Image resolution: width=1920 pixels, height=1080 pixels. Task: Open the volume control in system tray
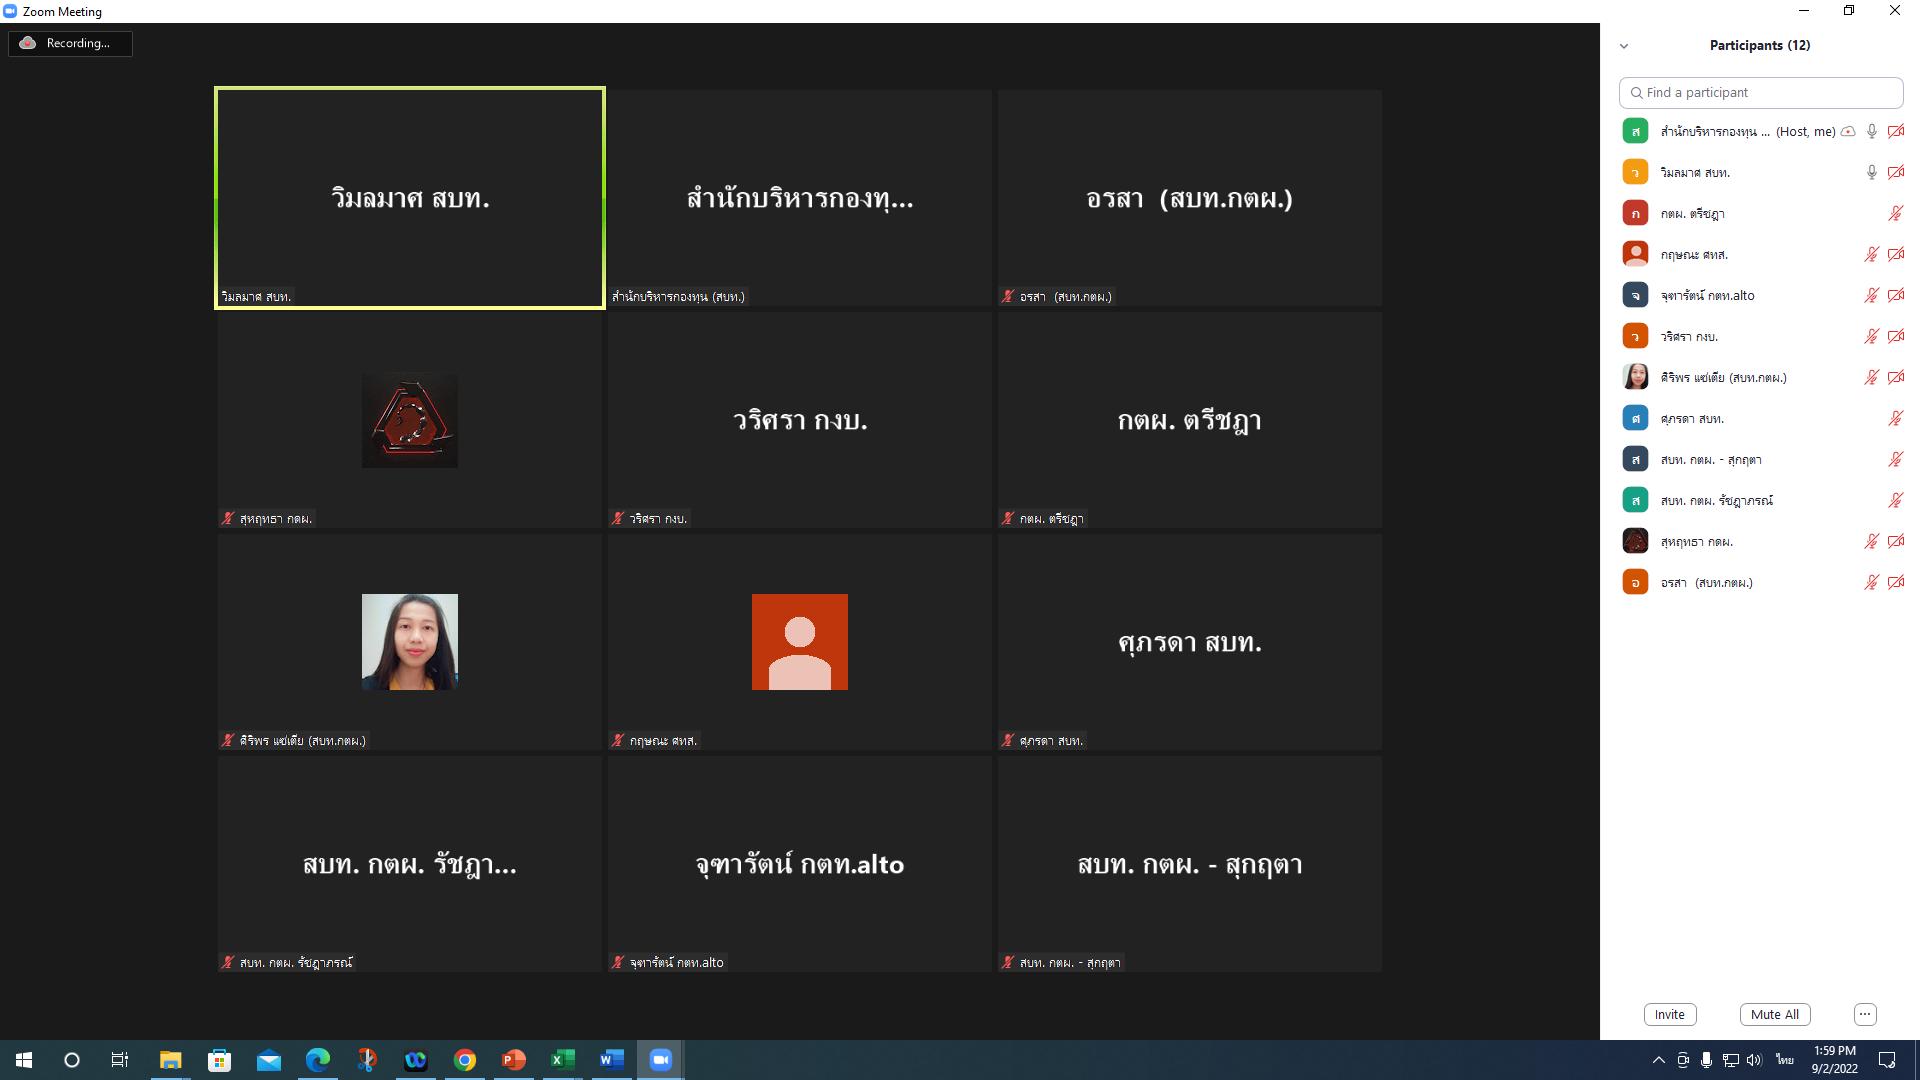click(x=1754, y=1060)
